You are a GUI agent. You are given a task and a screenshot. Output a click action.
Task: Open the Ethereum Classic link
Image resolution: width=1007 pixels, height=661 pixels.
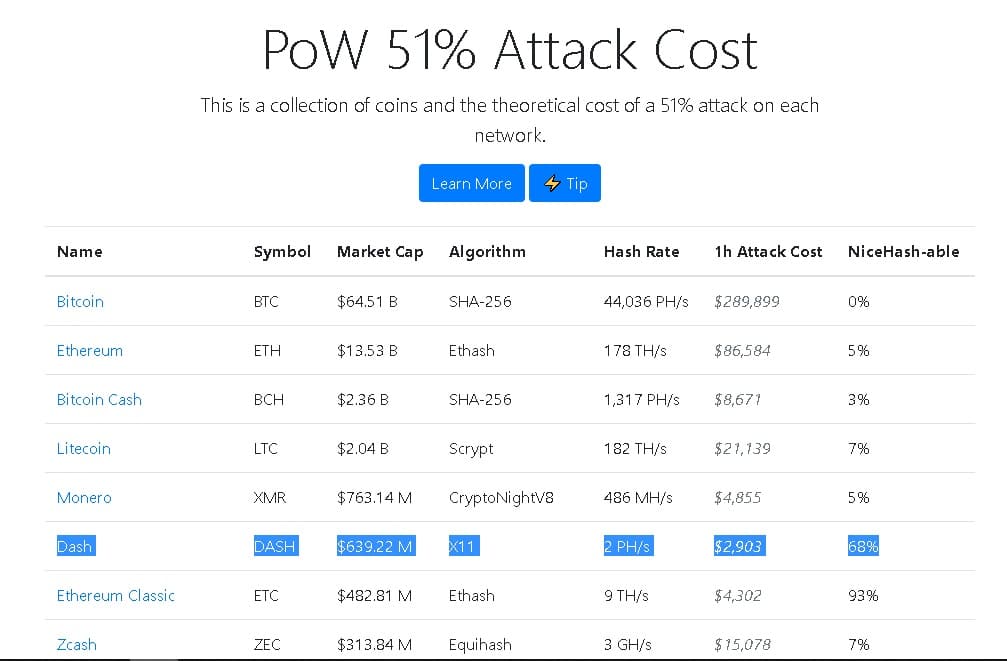[116, 595]
